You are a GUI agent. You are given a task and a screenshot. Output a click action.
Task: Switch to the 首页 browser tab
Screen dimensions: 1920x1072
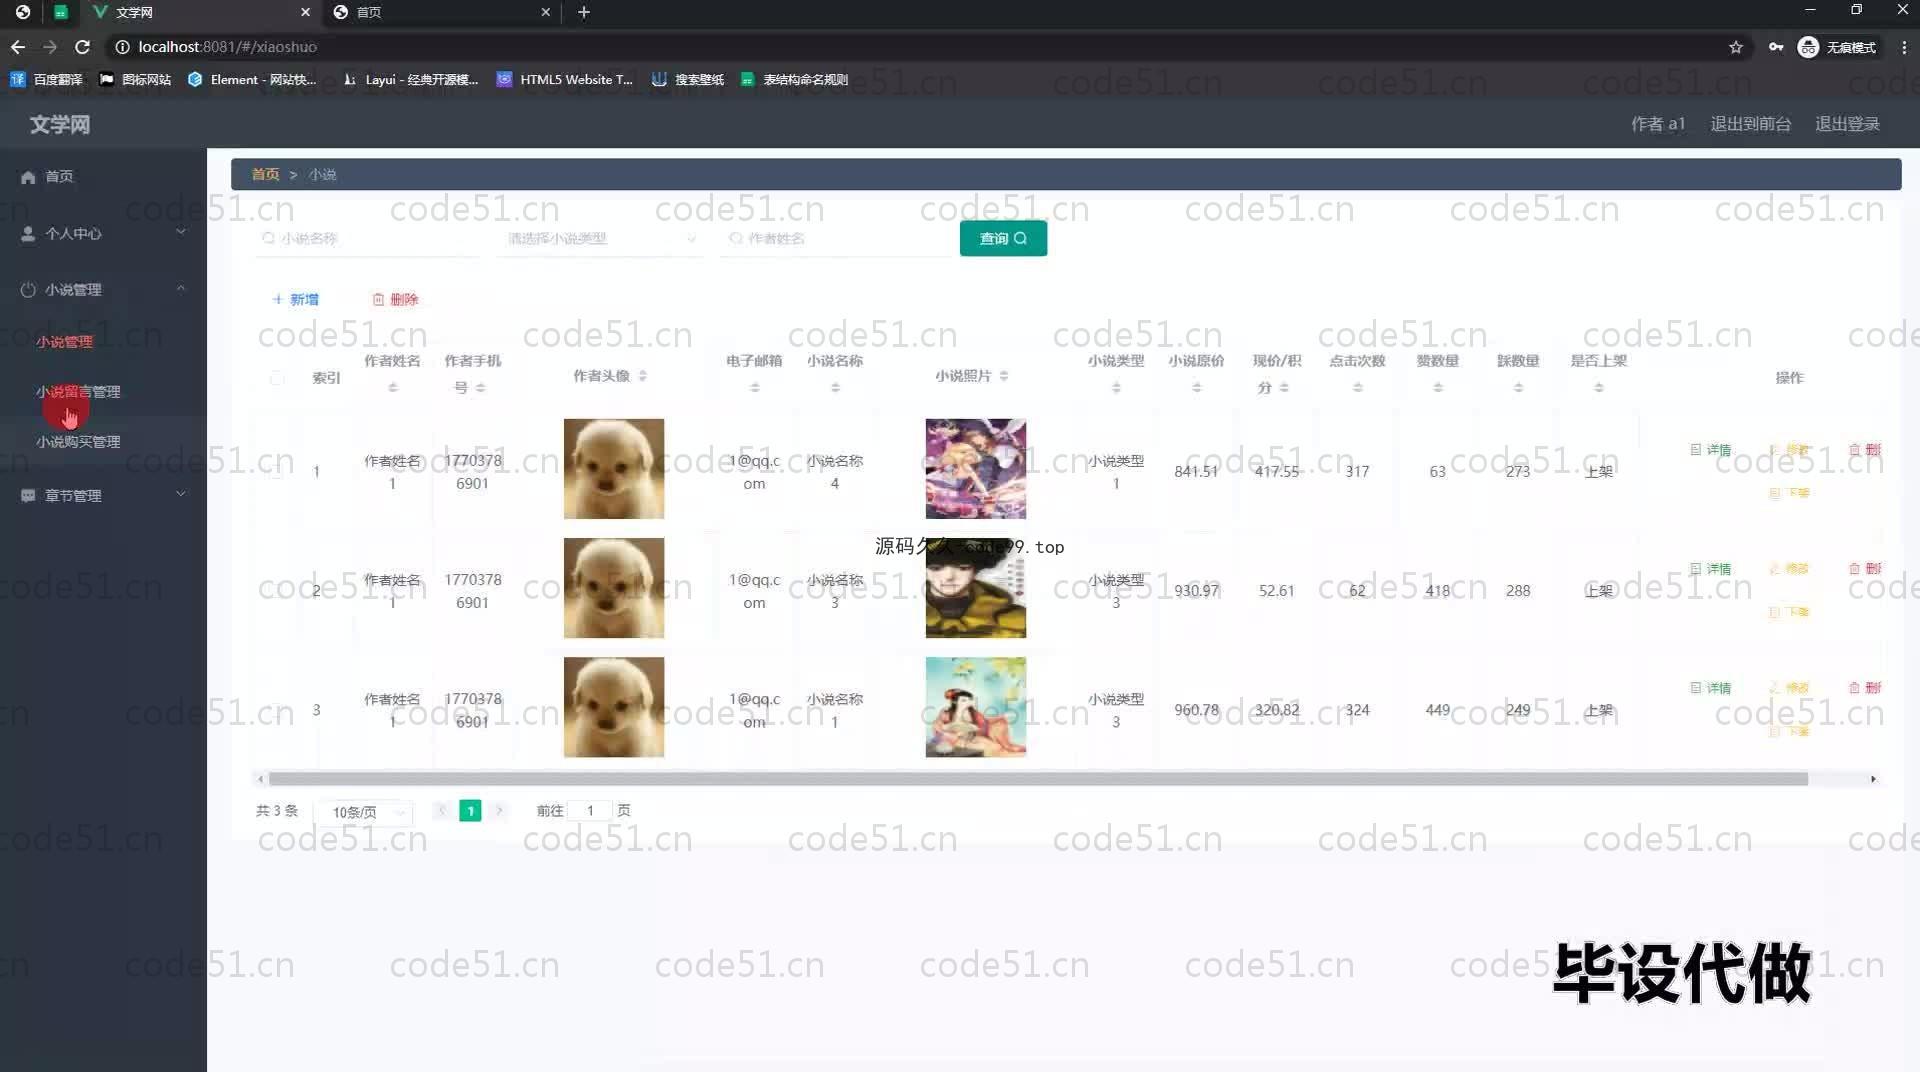(x=440, y=12)
